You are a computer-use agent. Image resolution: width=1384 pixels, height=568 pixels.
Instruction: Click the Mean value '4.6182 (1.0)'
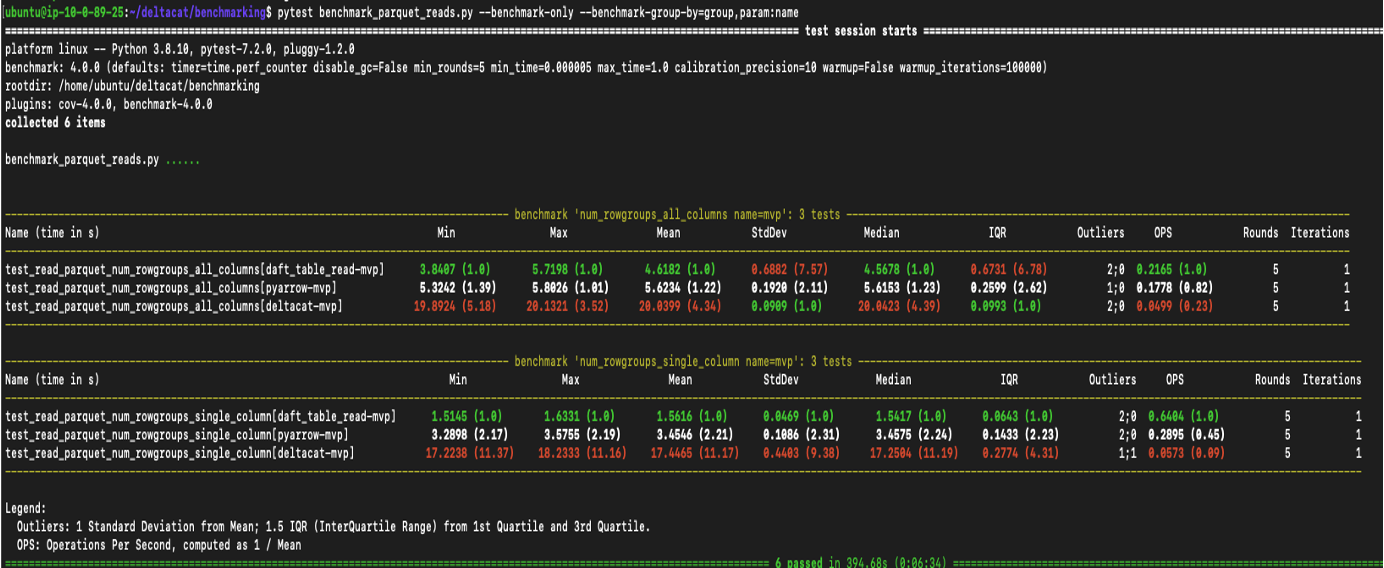coord(680,270)
